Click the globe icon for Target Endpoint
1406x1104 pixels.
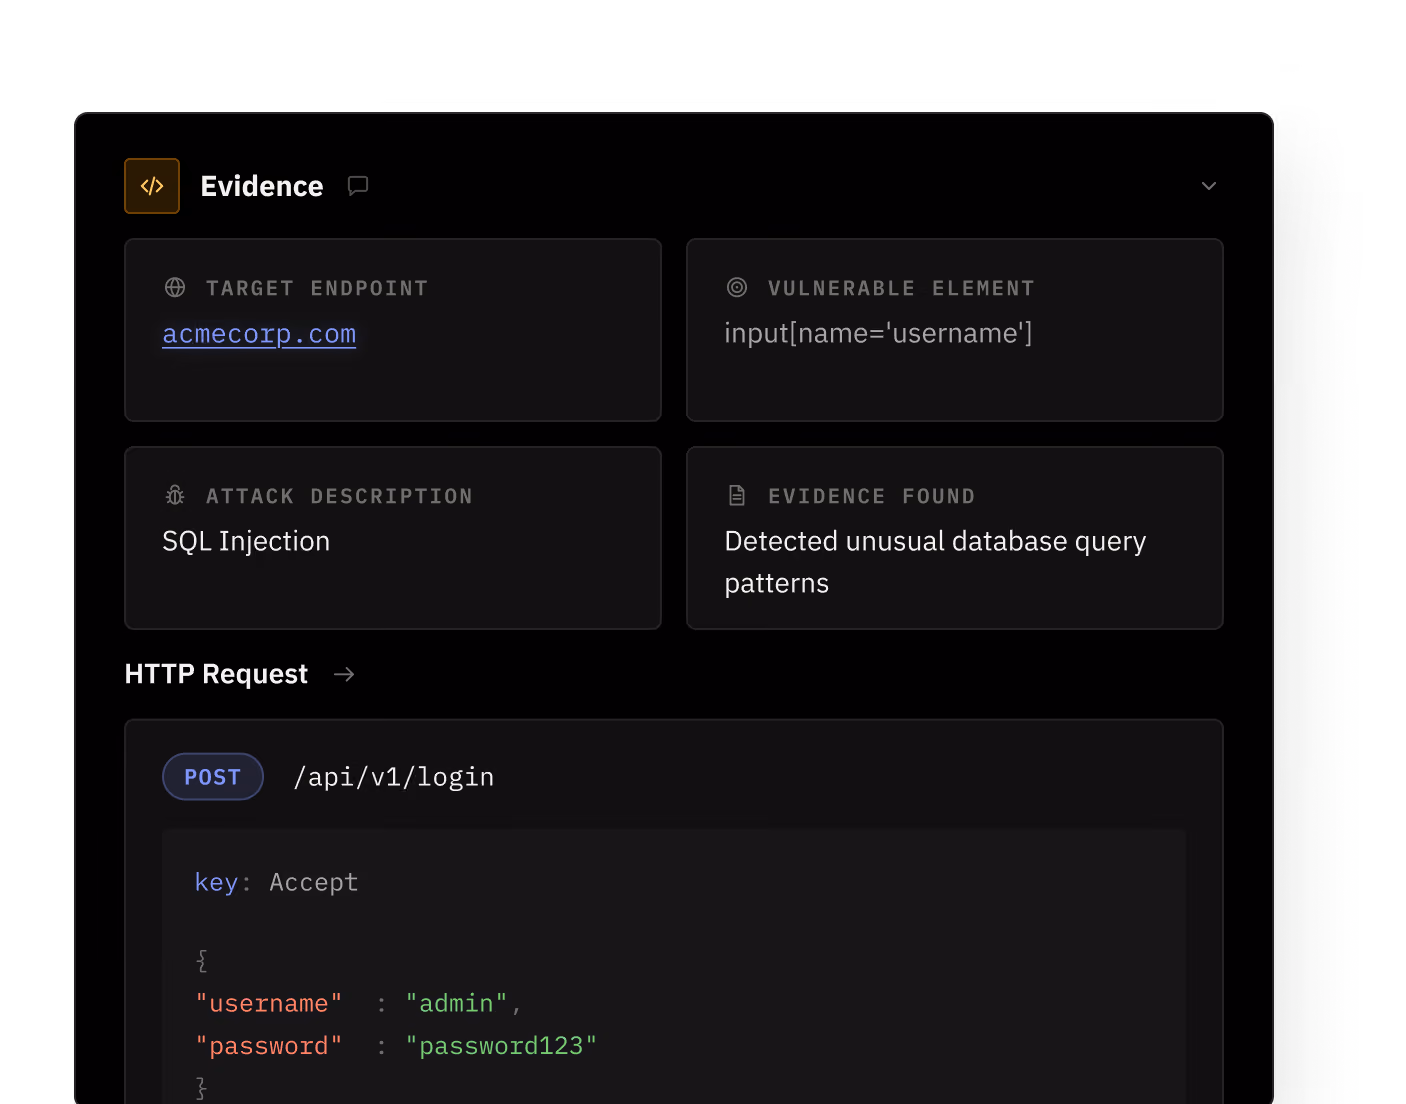coord(175,288)
